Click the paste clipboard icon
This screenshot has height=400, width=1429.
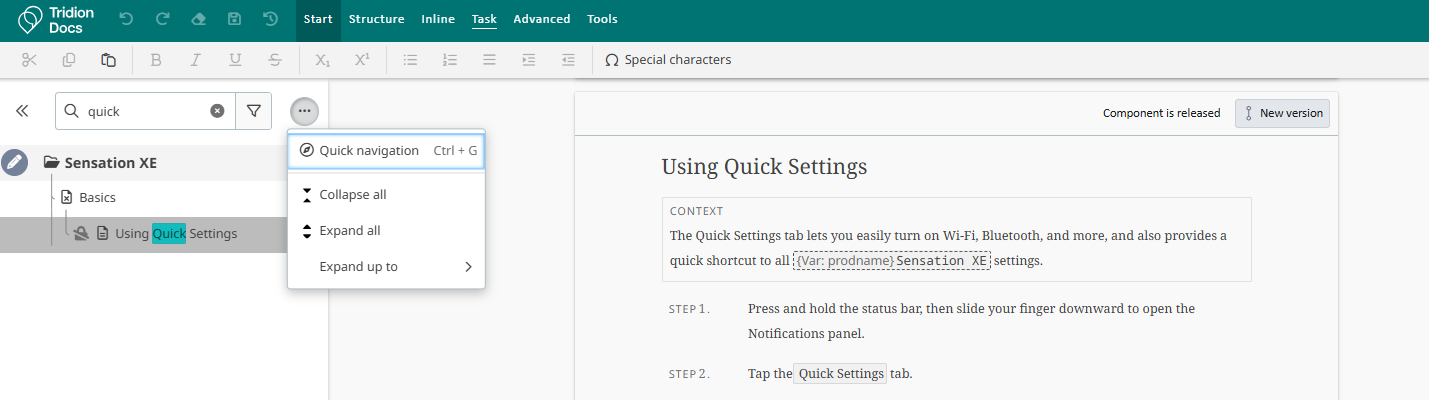pos(108,60)
